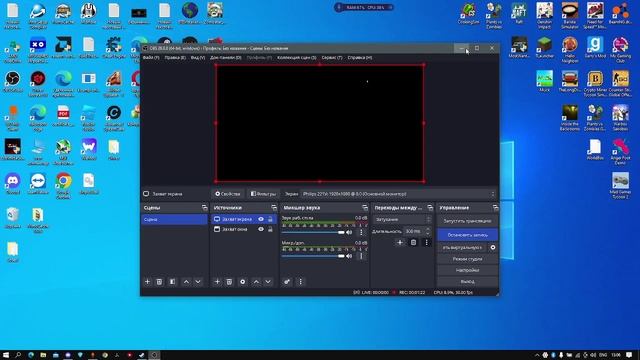
Task: Start the virtual camera button
Action: coord(462,247)
